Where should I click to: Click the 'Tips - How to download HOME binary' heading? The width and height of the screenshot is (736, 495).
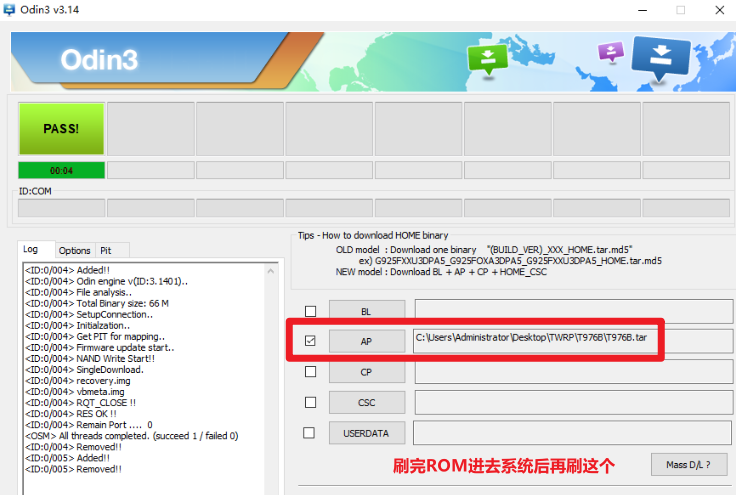[373, 235]
